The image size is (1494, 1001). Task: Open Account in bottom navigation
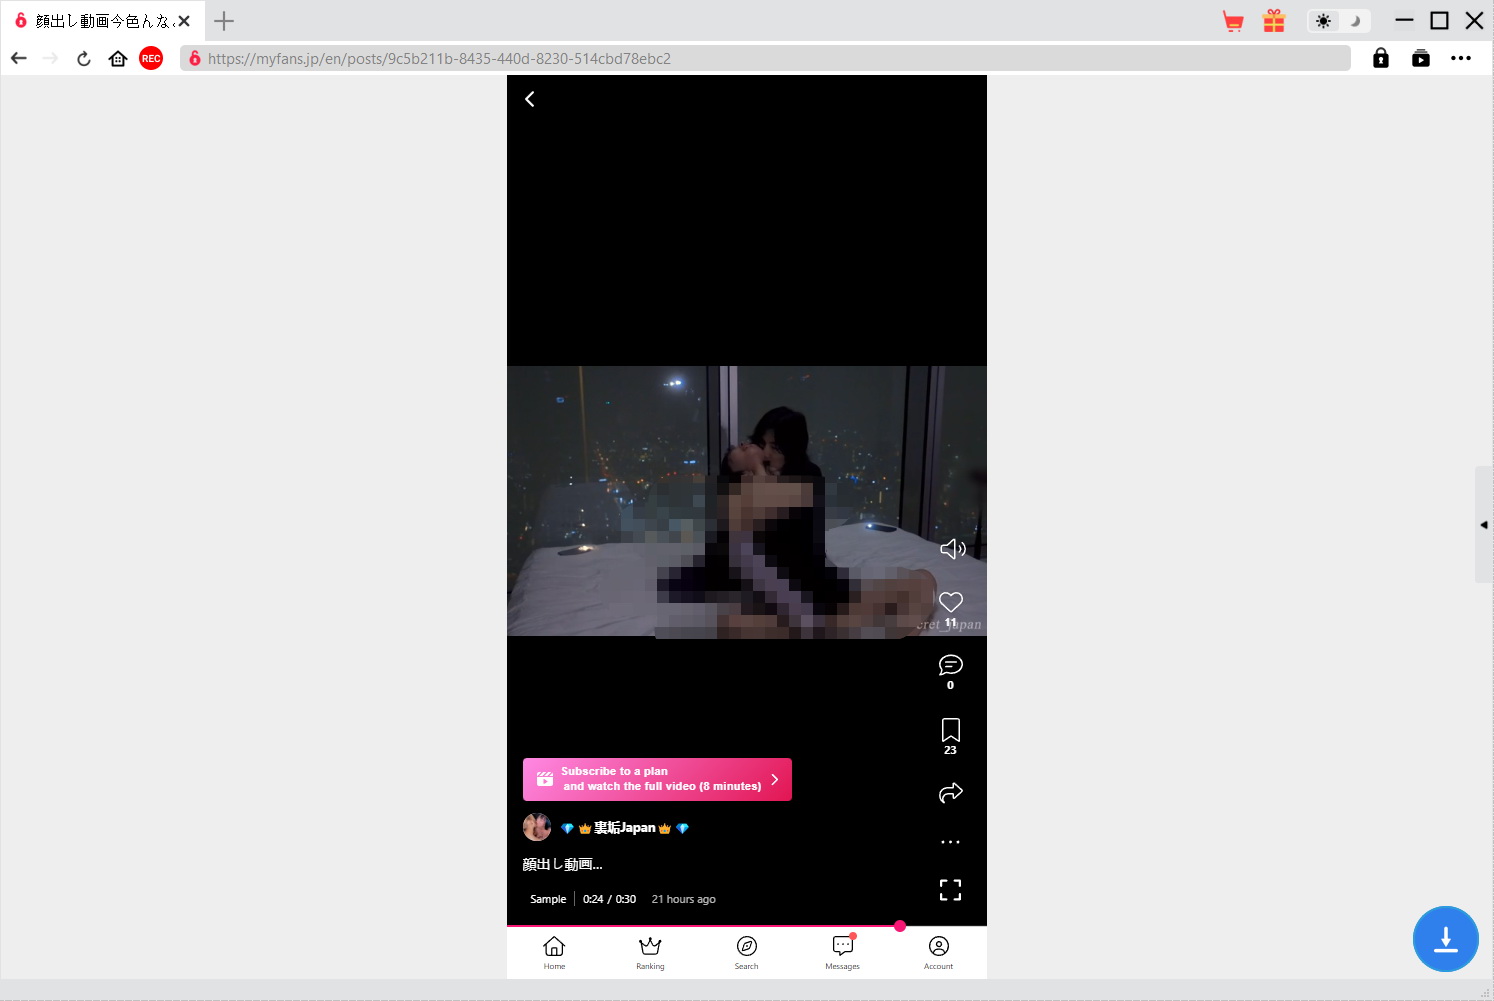click(x=939, y=953)
